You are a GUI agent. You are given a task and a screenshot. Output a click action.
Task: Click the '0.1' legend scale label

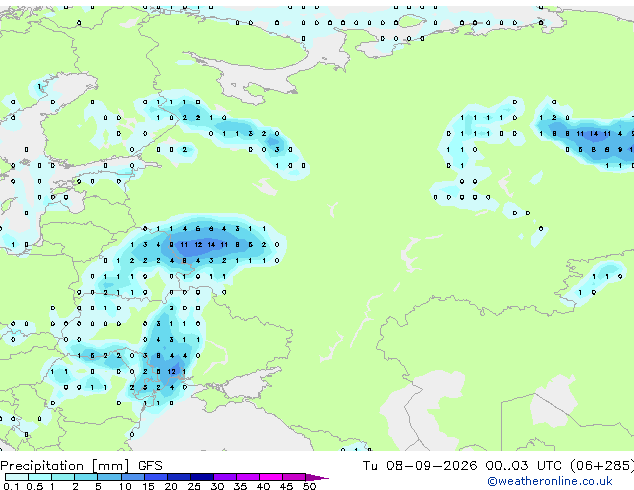pyautogui.click(x=11, y=486)
